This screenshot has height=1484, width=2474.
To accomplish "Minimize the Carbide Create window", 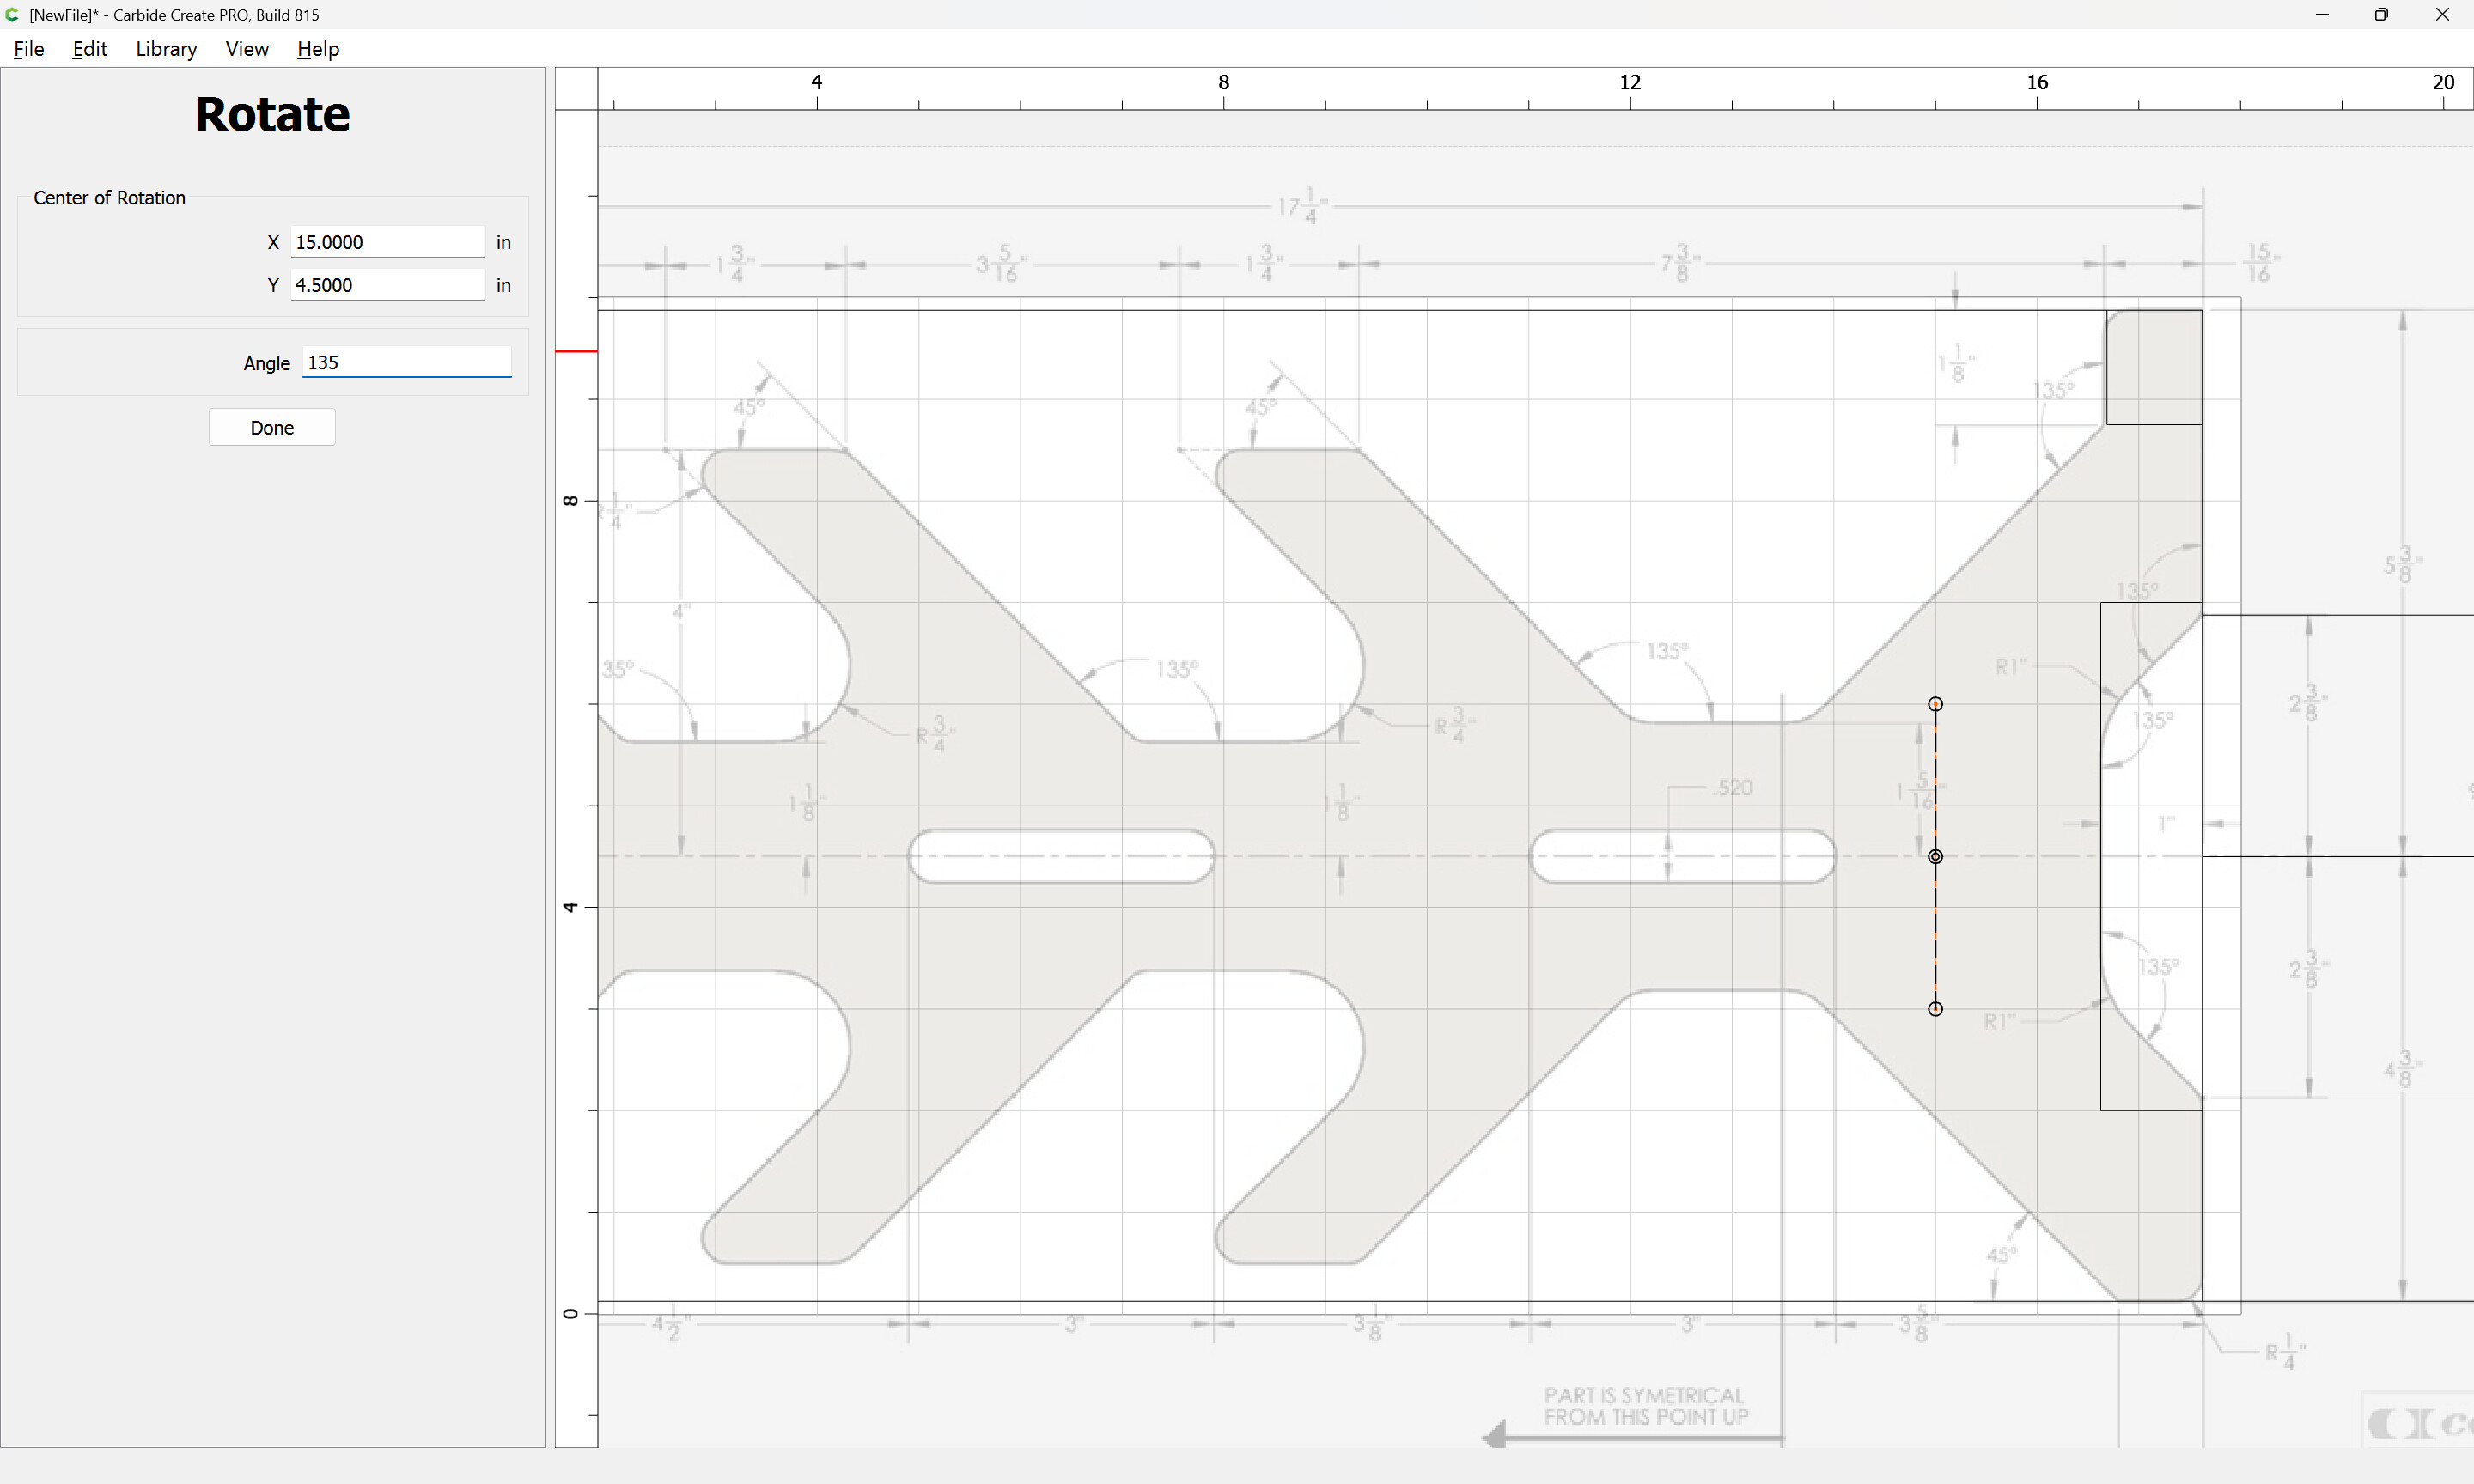I will coord(2322,14).
